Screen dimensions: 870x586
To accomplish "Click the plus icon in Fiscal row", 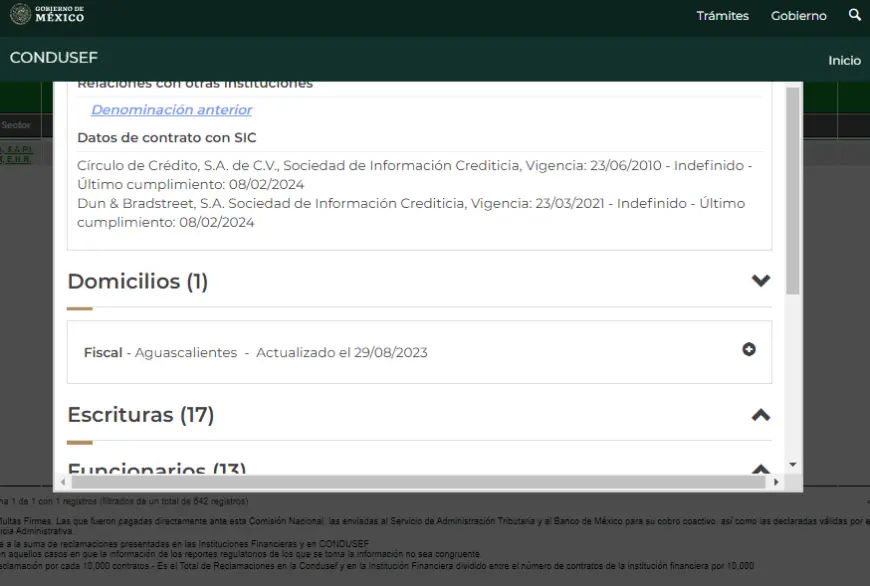I will 749,350.
